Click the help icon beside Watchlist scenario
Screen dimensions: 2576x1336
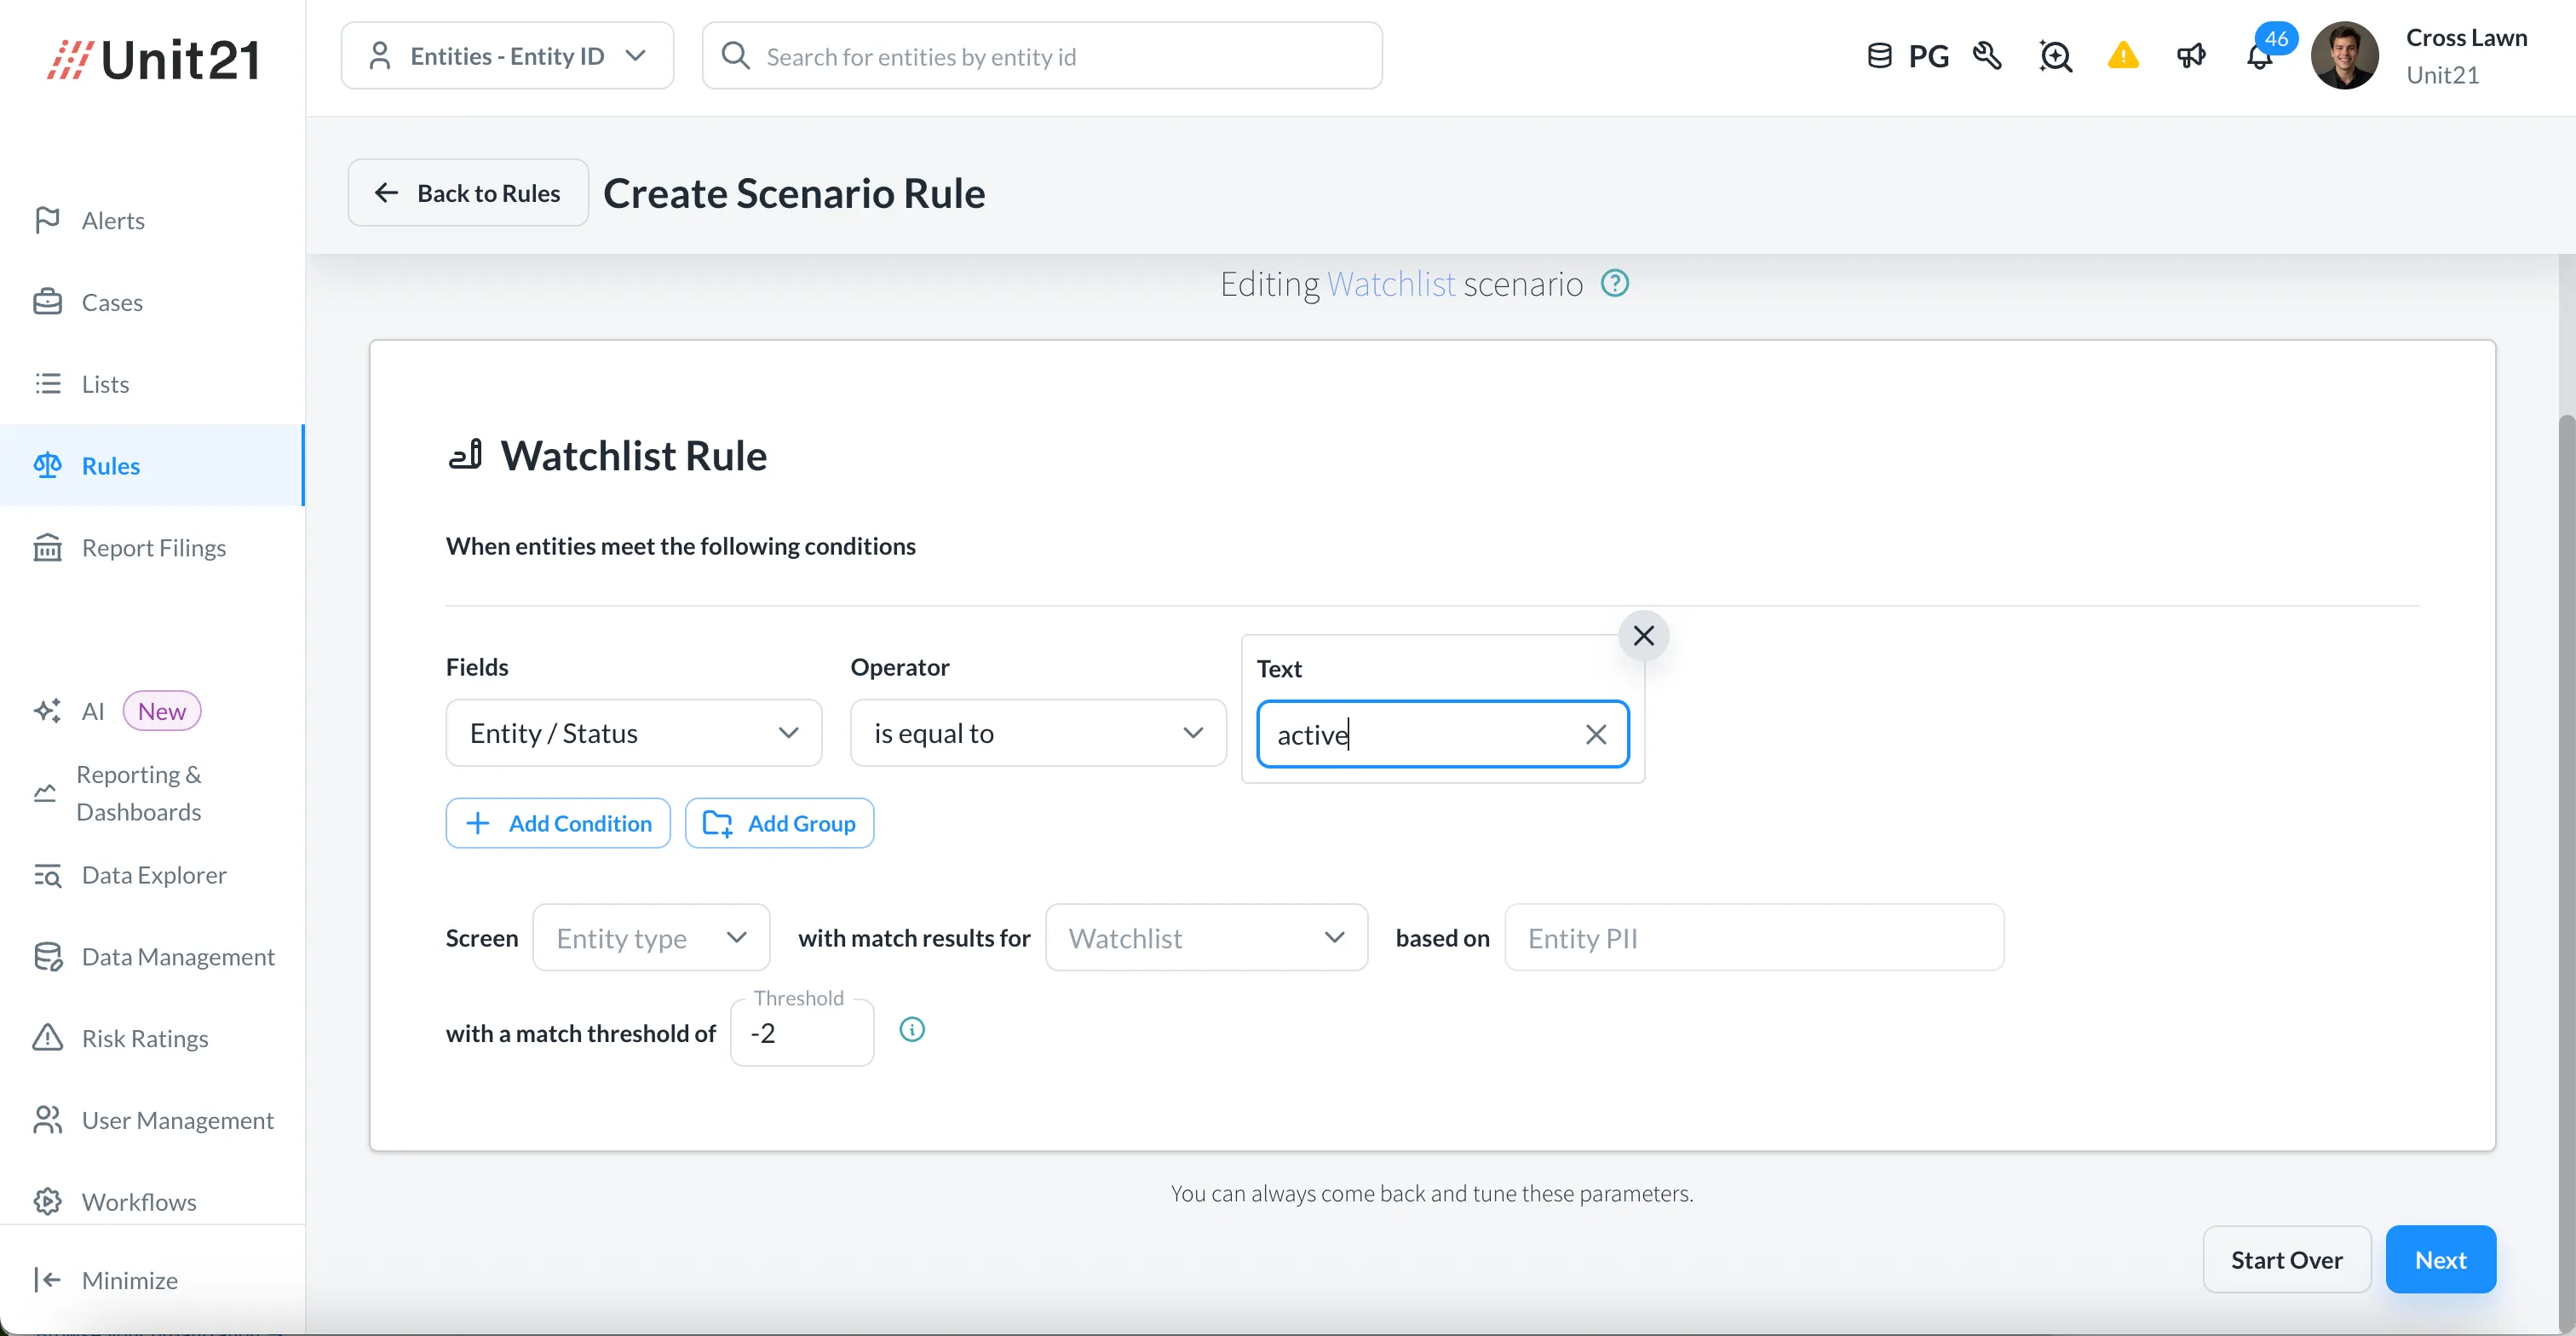coord(1614,284)
